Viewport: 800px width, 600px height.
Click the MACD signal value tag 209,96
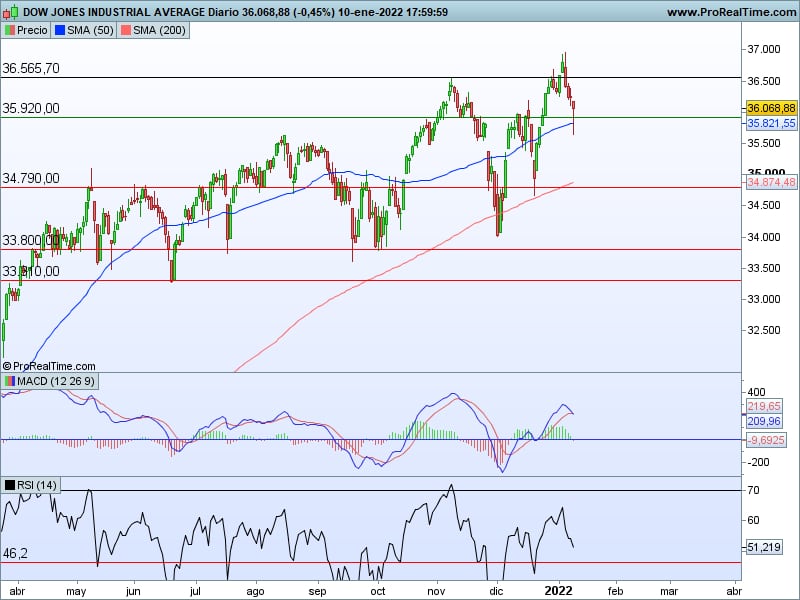tap(764, 421)
